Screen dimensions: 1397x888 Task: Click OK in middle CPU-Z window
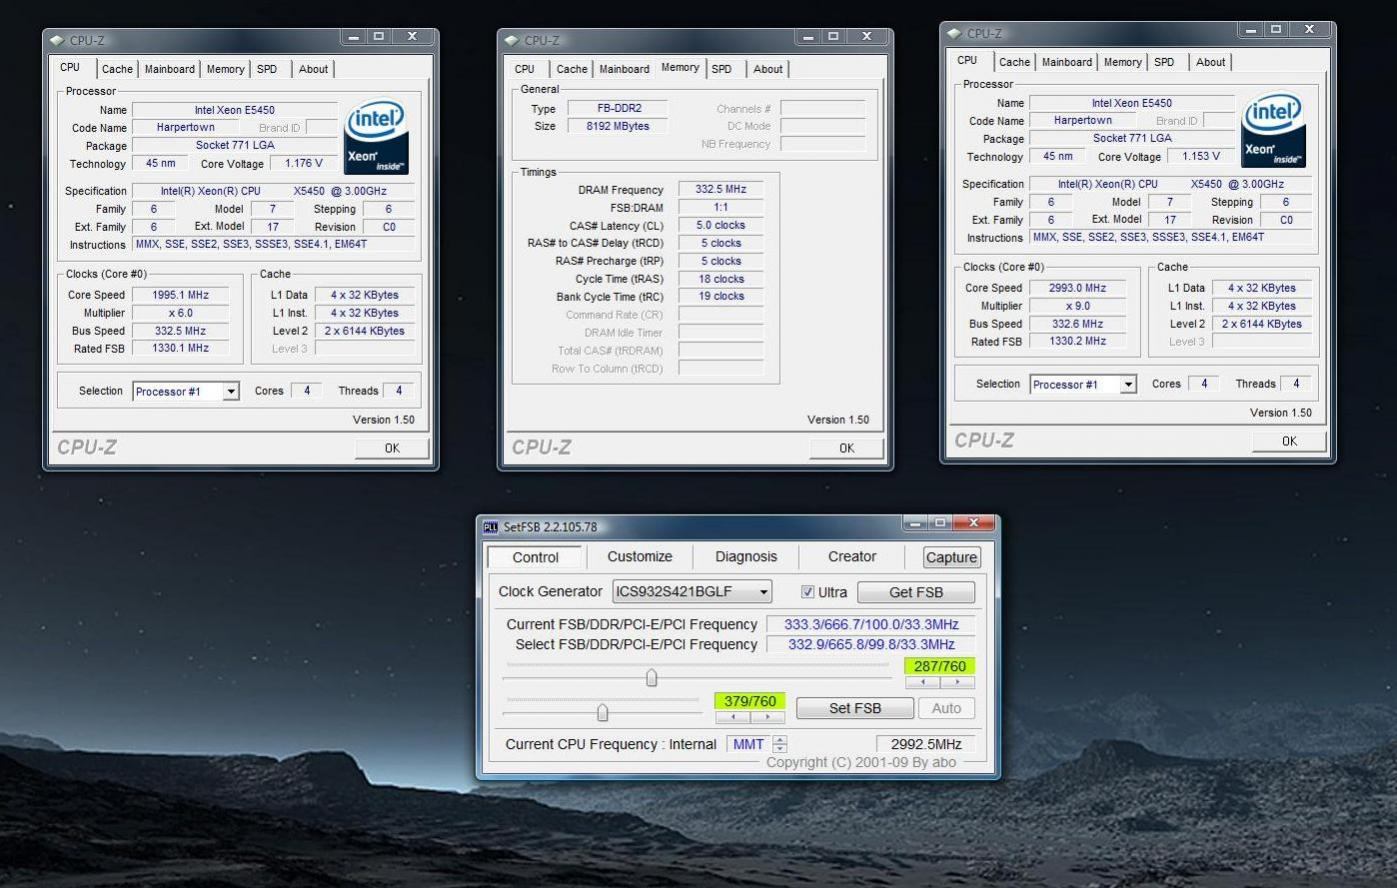[x=847, y=448]
